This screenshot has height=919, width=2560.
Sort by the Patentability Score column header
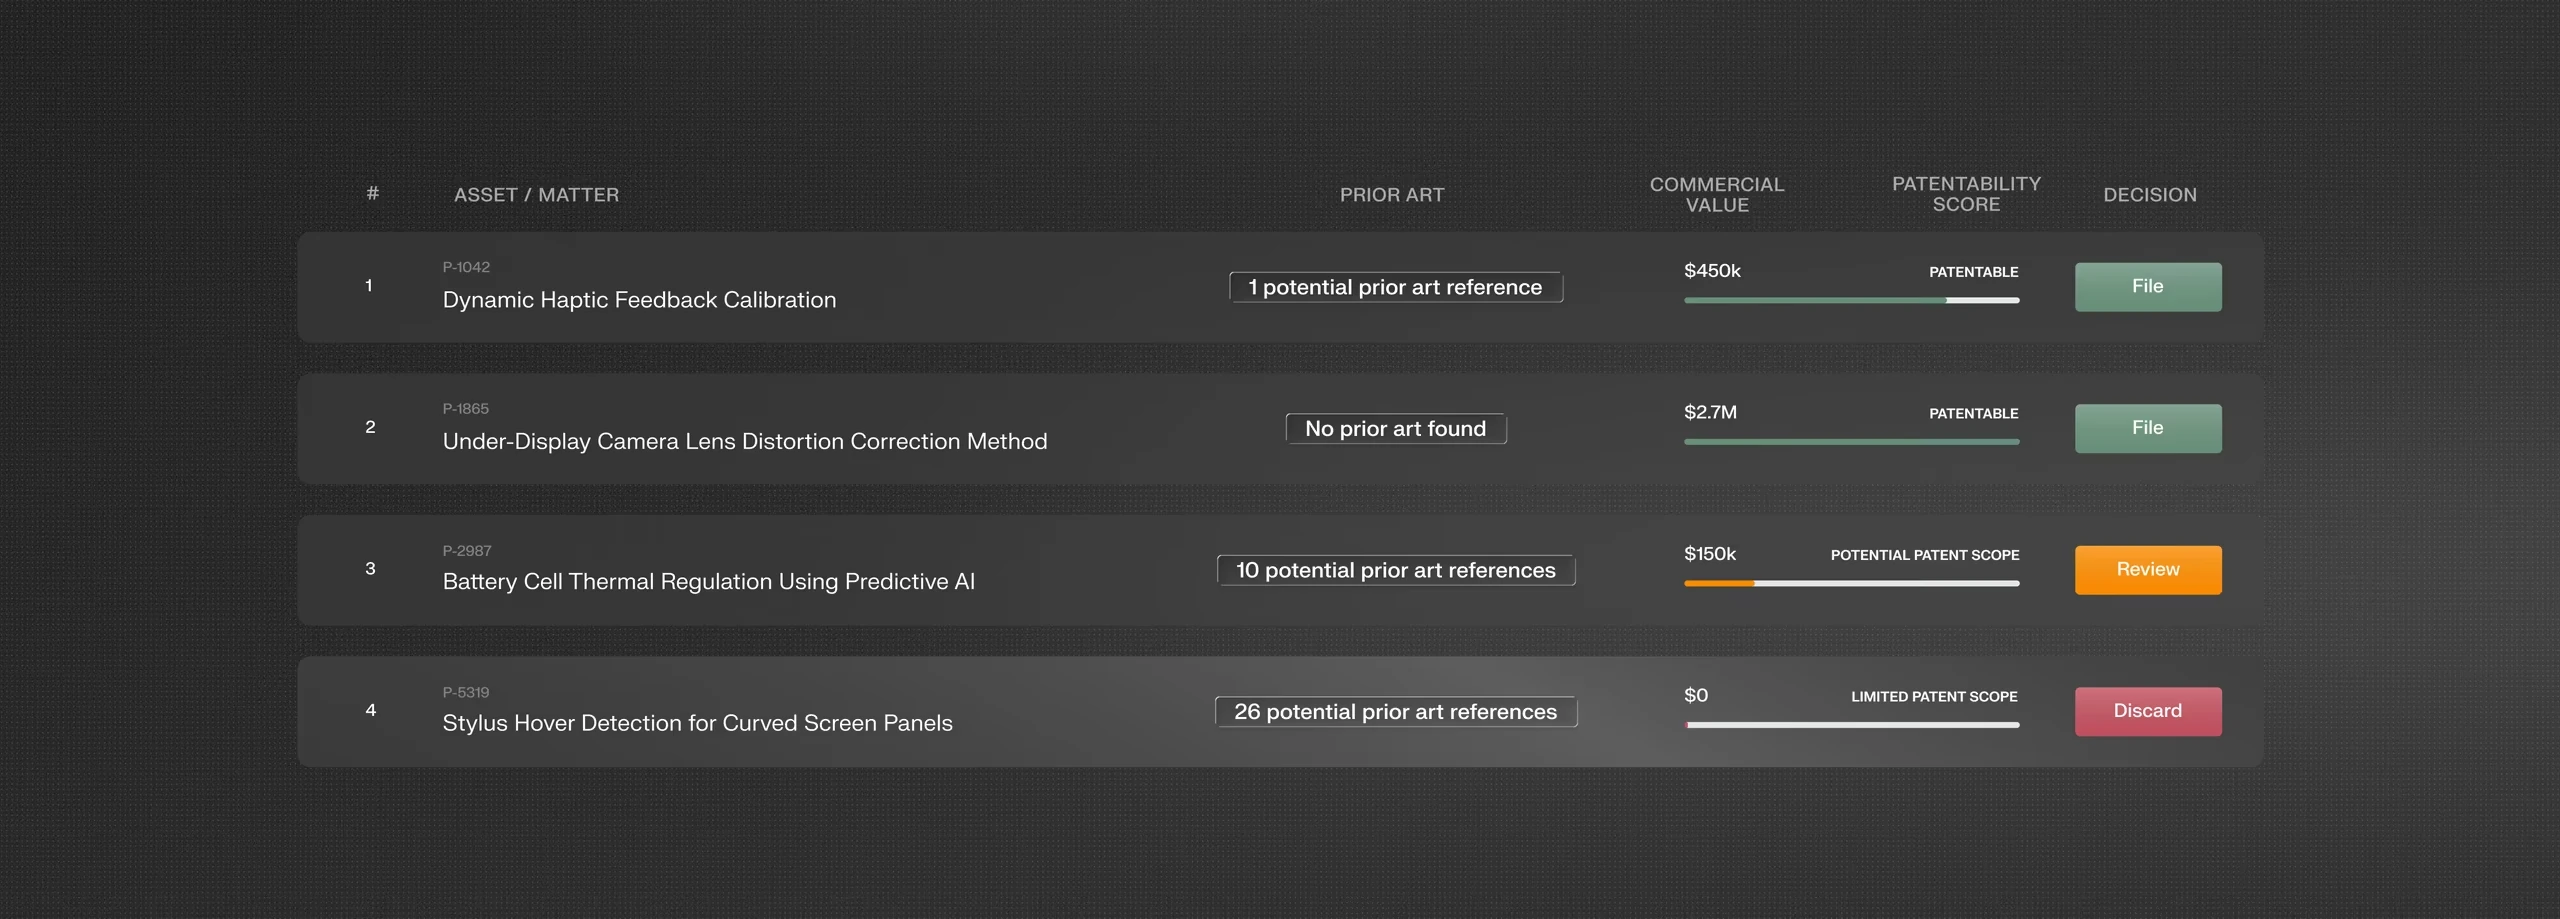[1966, 194]
